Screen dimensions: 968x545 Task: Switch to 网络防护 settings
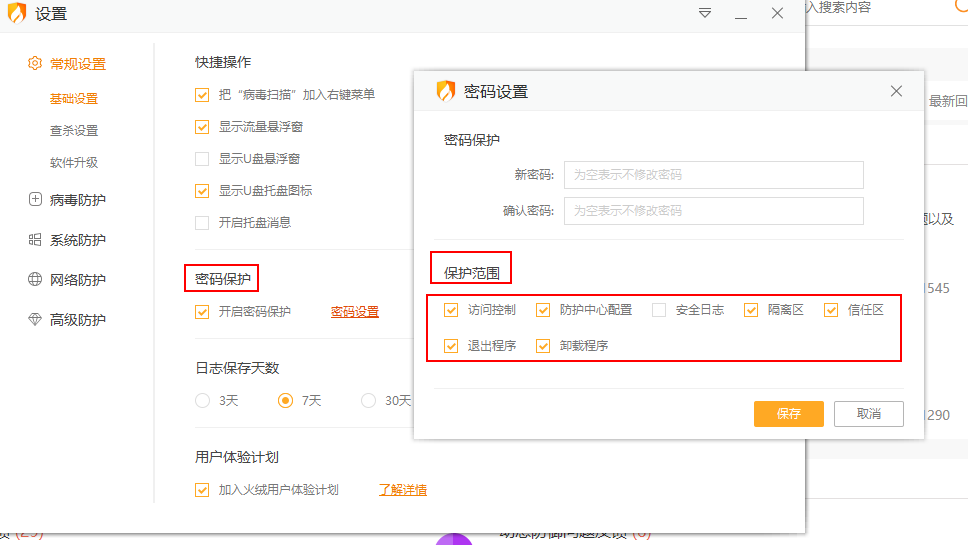click(x=78, y=280)
